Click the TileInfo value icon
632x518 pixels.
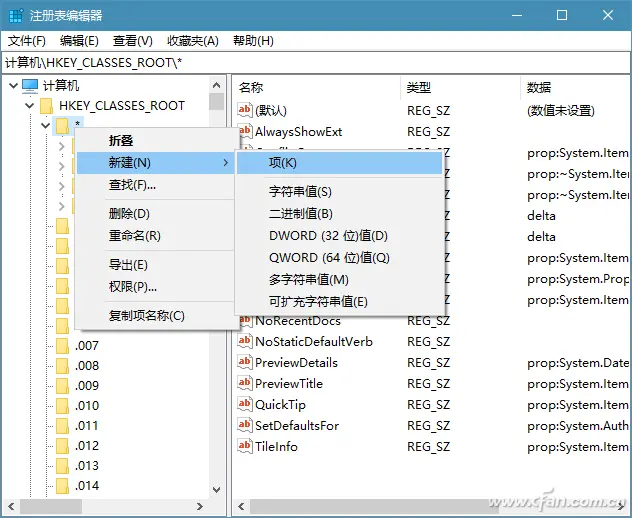point(245,446)
